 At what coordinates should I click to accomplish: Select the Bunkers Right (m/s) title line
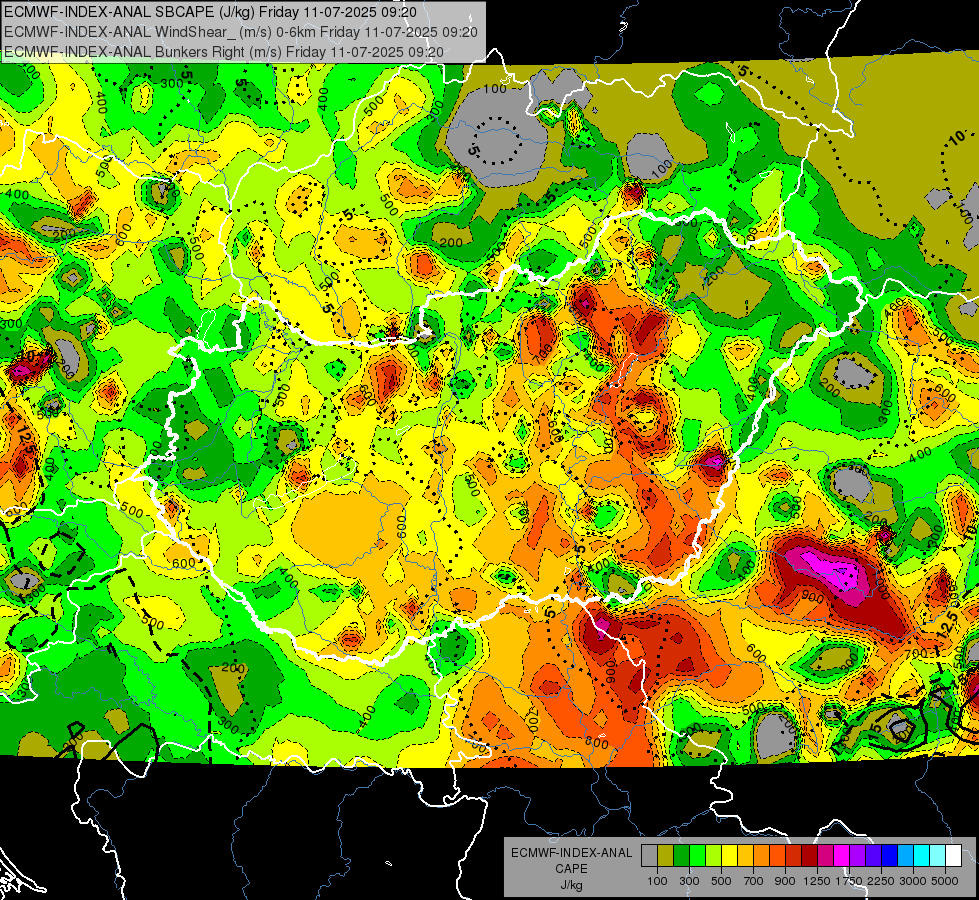coord(224,52)
